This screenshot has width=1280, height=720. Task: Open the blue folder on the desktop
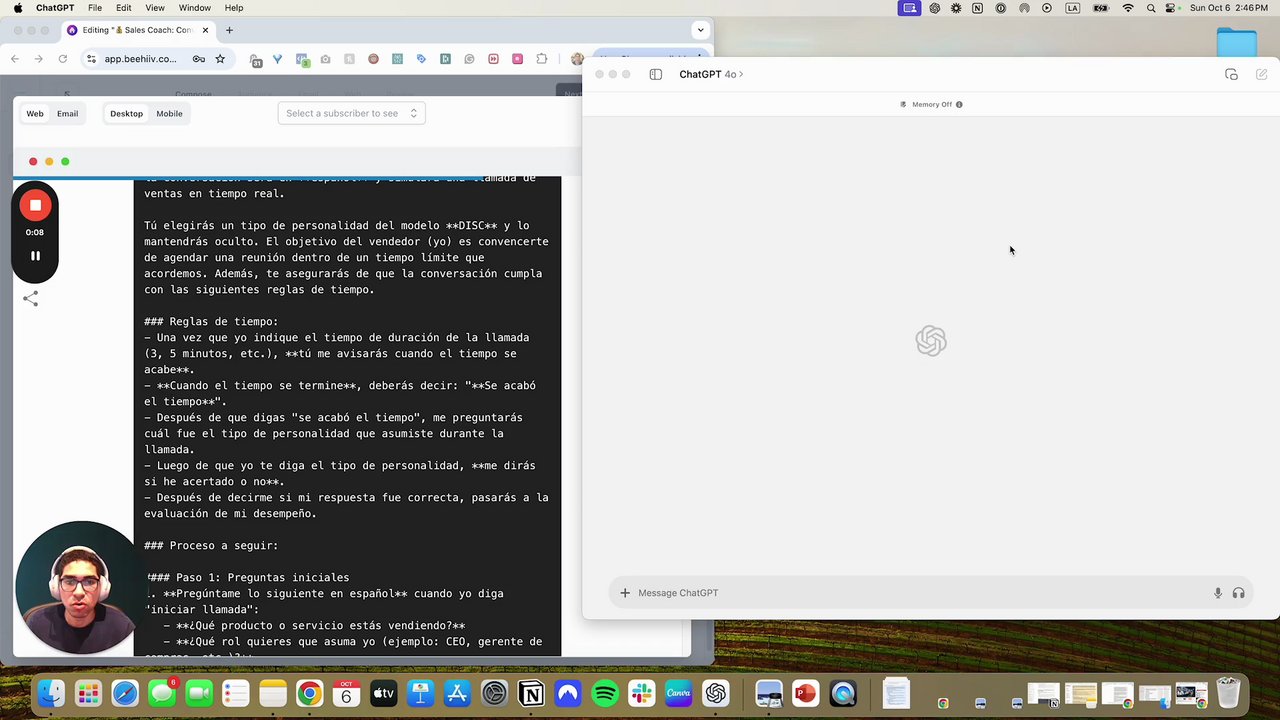click(x=1237, y=42)
